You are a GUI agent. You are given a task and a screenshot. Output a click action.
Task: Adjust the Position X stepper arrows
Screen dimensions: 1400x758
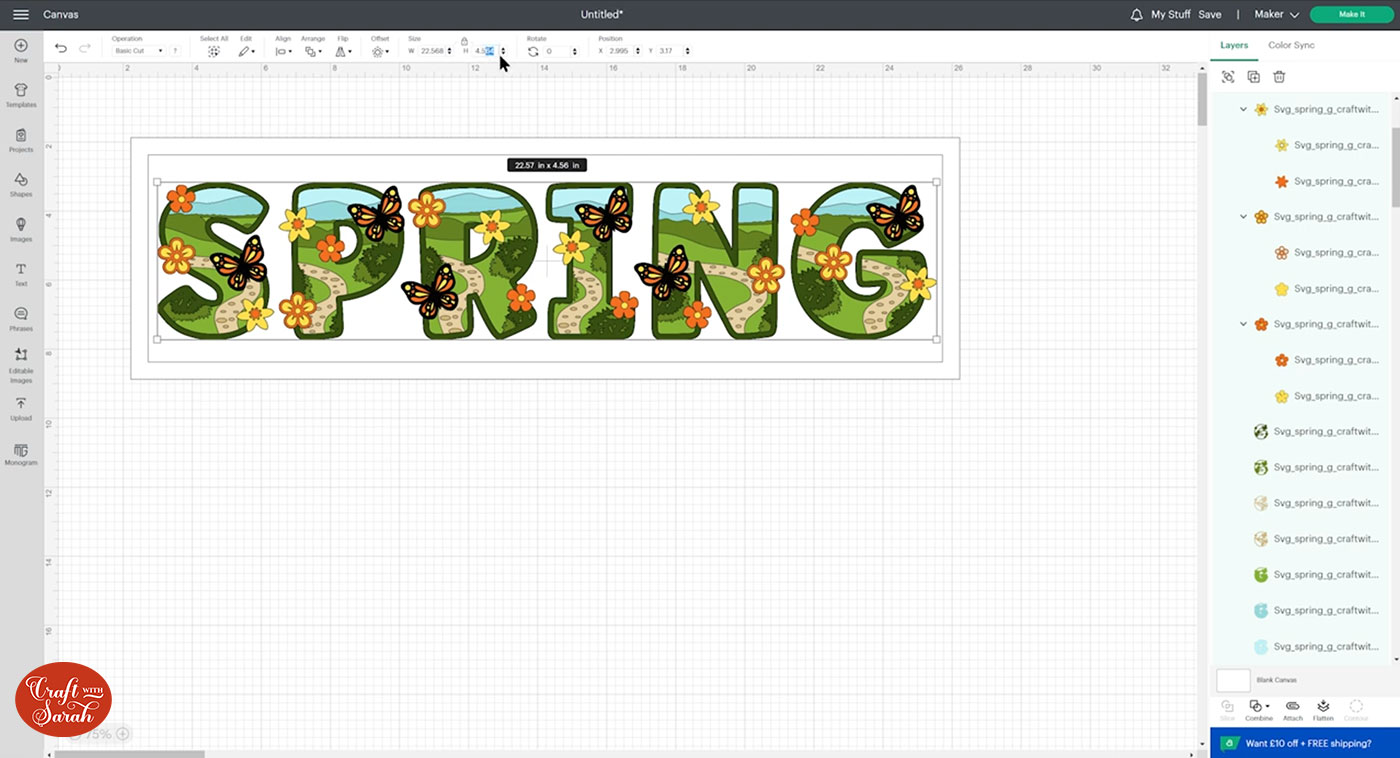coord(638,51)
